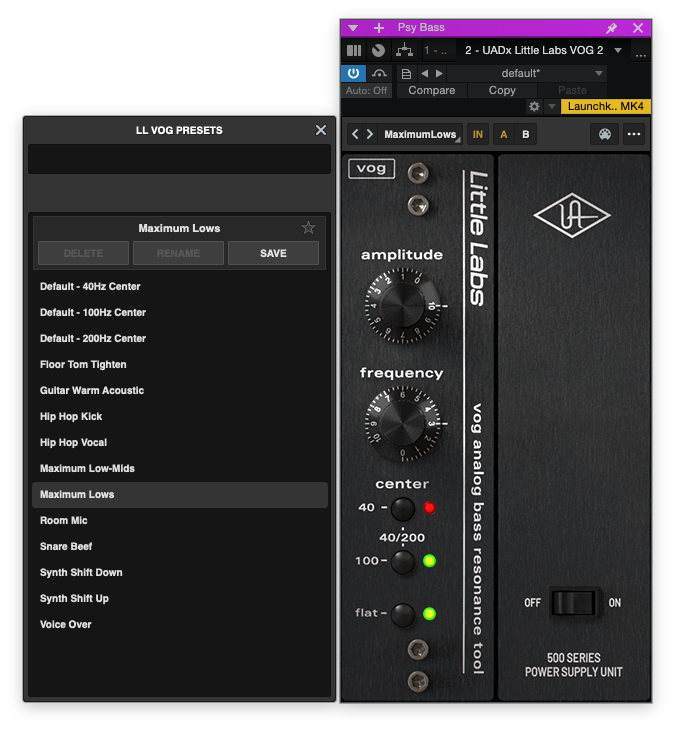Open the macro knob icon
This screenshot has width=675, height=730.
[x=378, y=50]
